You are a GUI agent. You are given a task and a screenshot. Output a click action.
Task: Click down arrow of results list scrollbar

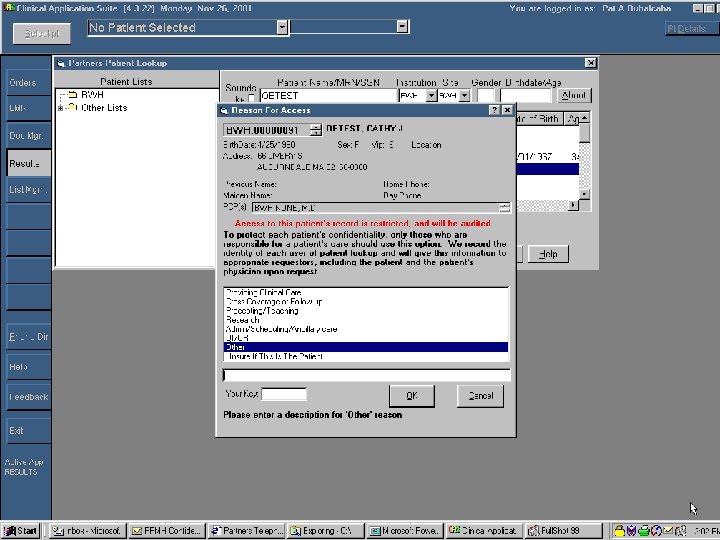(584, 194)
